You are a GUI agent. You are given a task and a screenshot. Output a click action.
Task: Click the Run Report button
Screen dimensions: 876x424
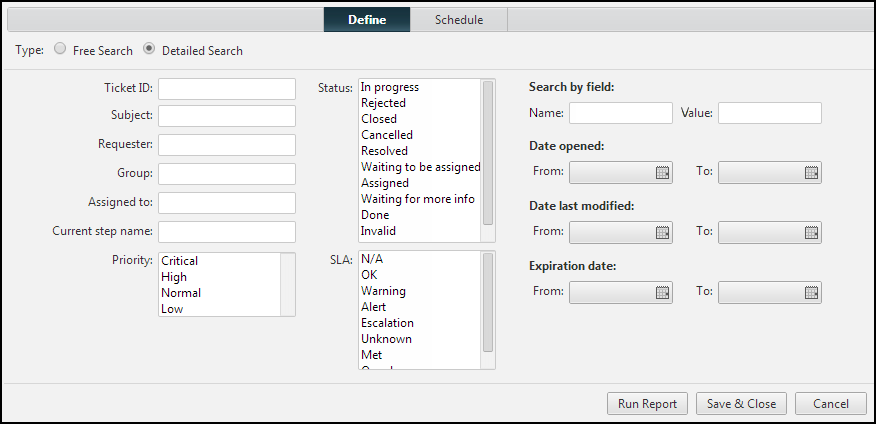(648, 404)
